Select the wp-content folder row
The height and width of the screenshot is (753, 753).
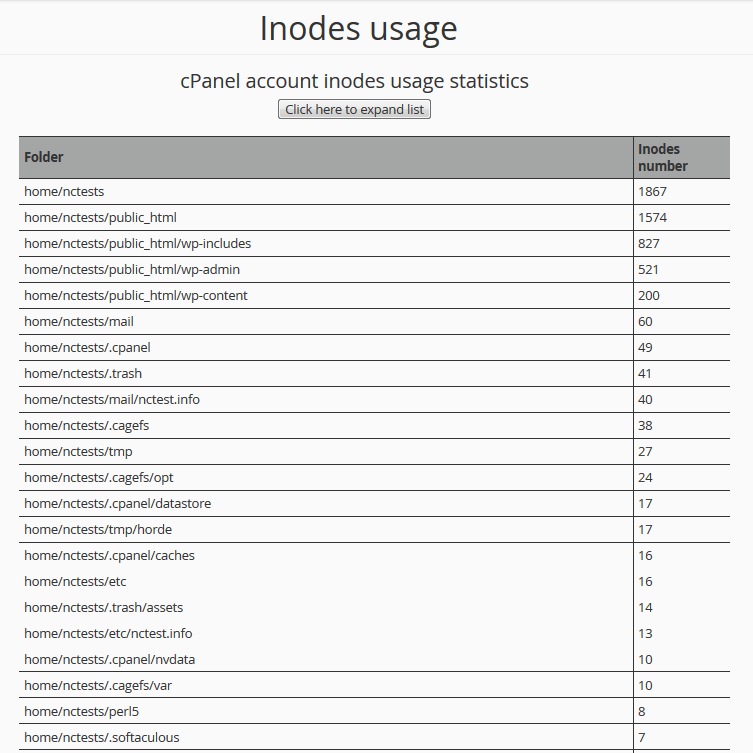(x=375, y=295)
